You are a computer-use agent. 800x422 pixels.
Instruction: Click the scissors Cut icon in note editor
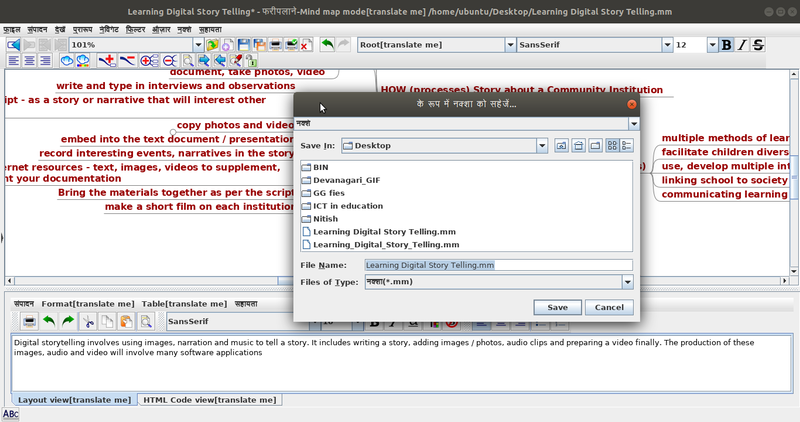pyautogui.click(x=88, y=321)
